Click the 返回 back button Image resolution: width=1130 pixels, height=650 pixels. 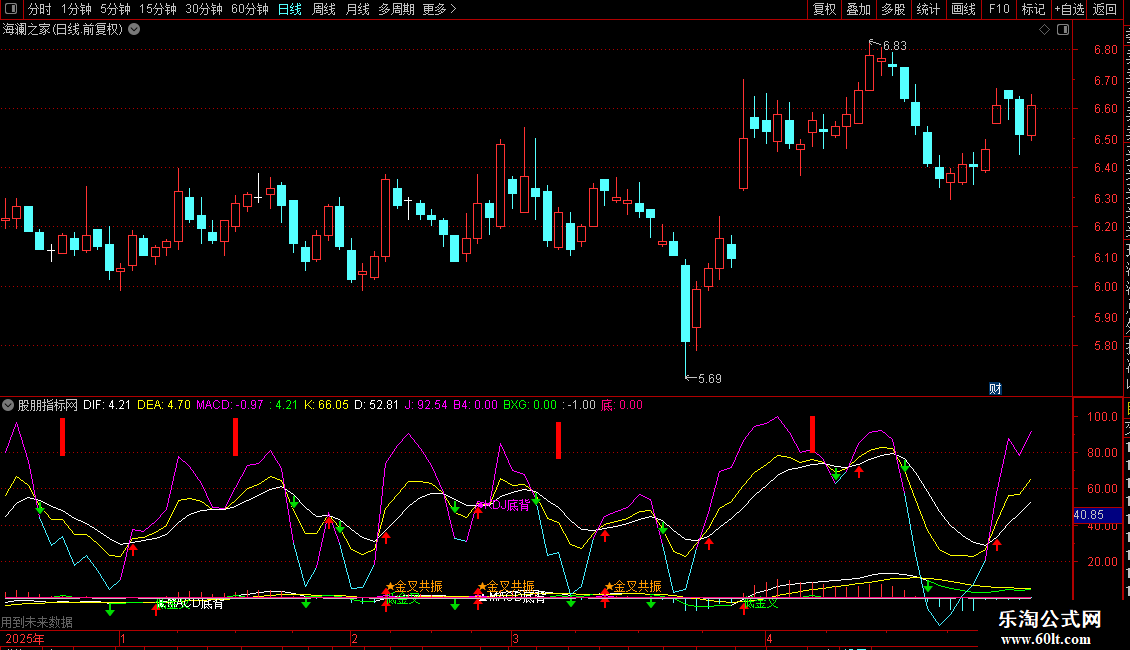(x=1105, y=9)
